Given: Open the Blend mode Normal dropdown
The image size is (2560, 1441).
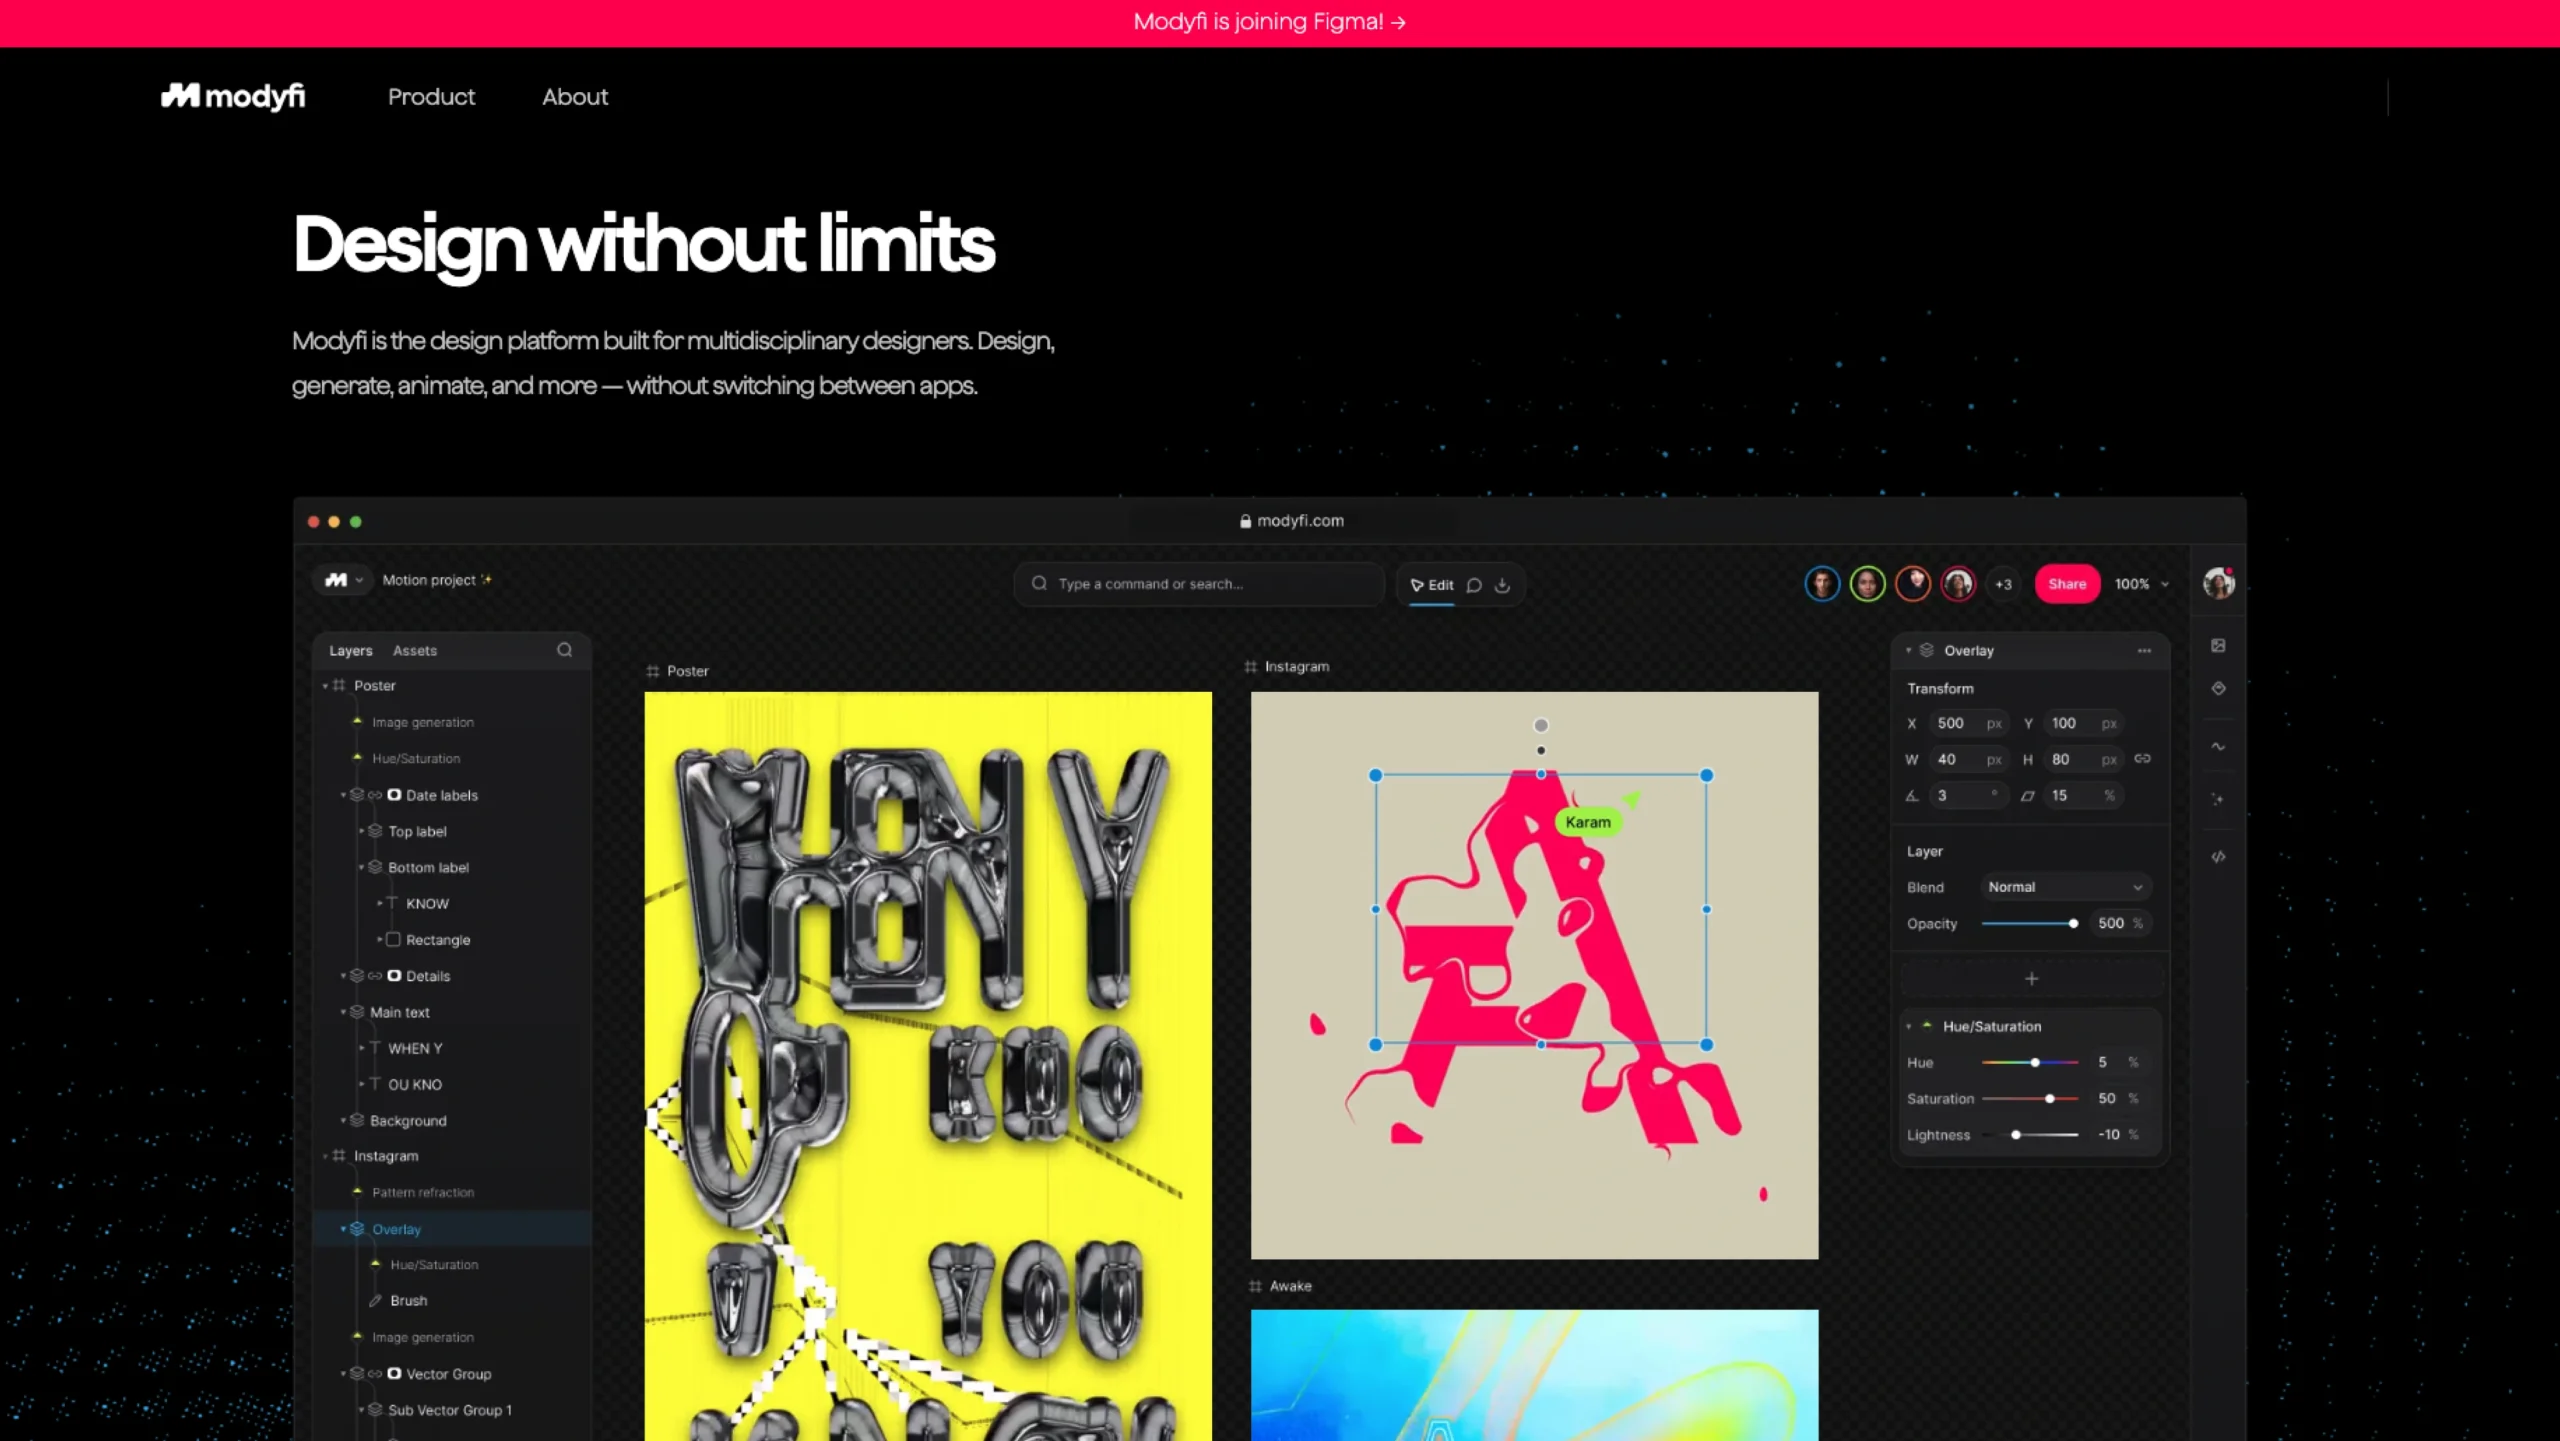Looking at the screenshot, I should (x=2064, y=887).
